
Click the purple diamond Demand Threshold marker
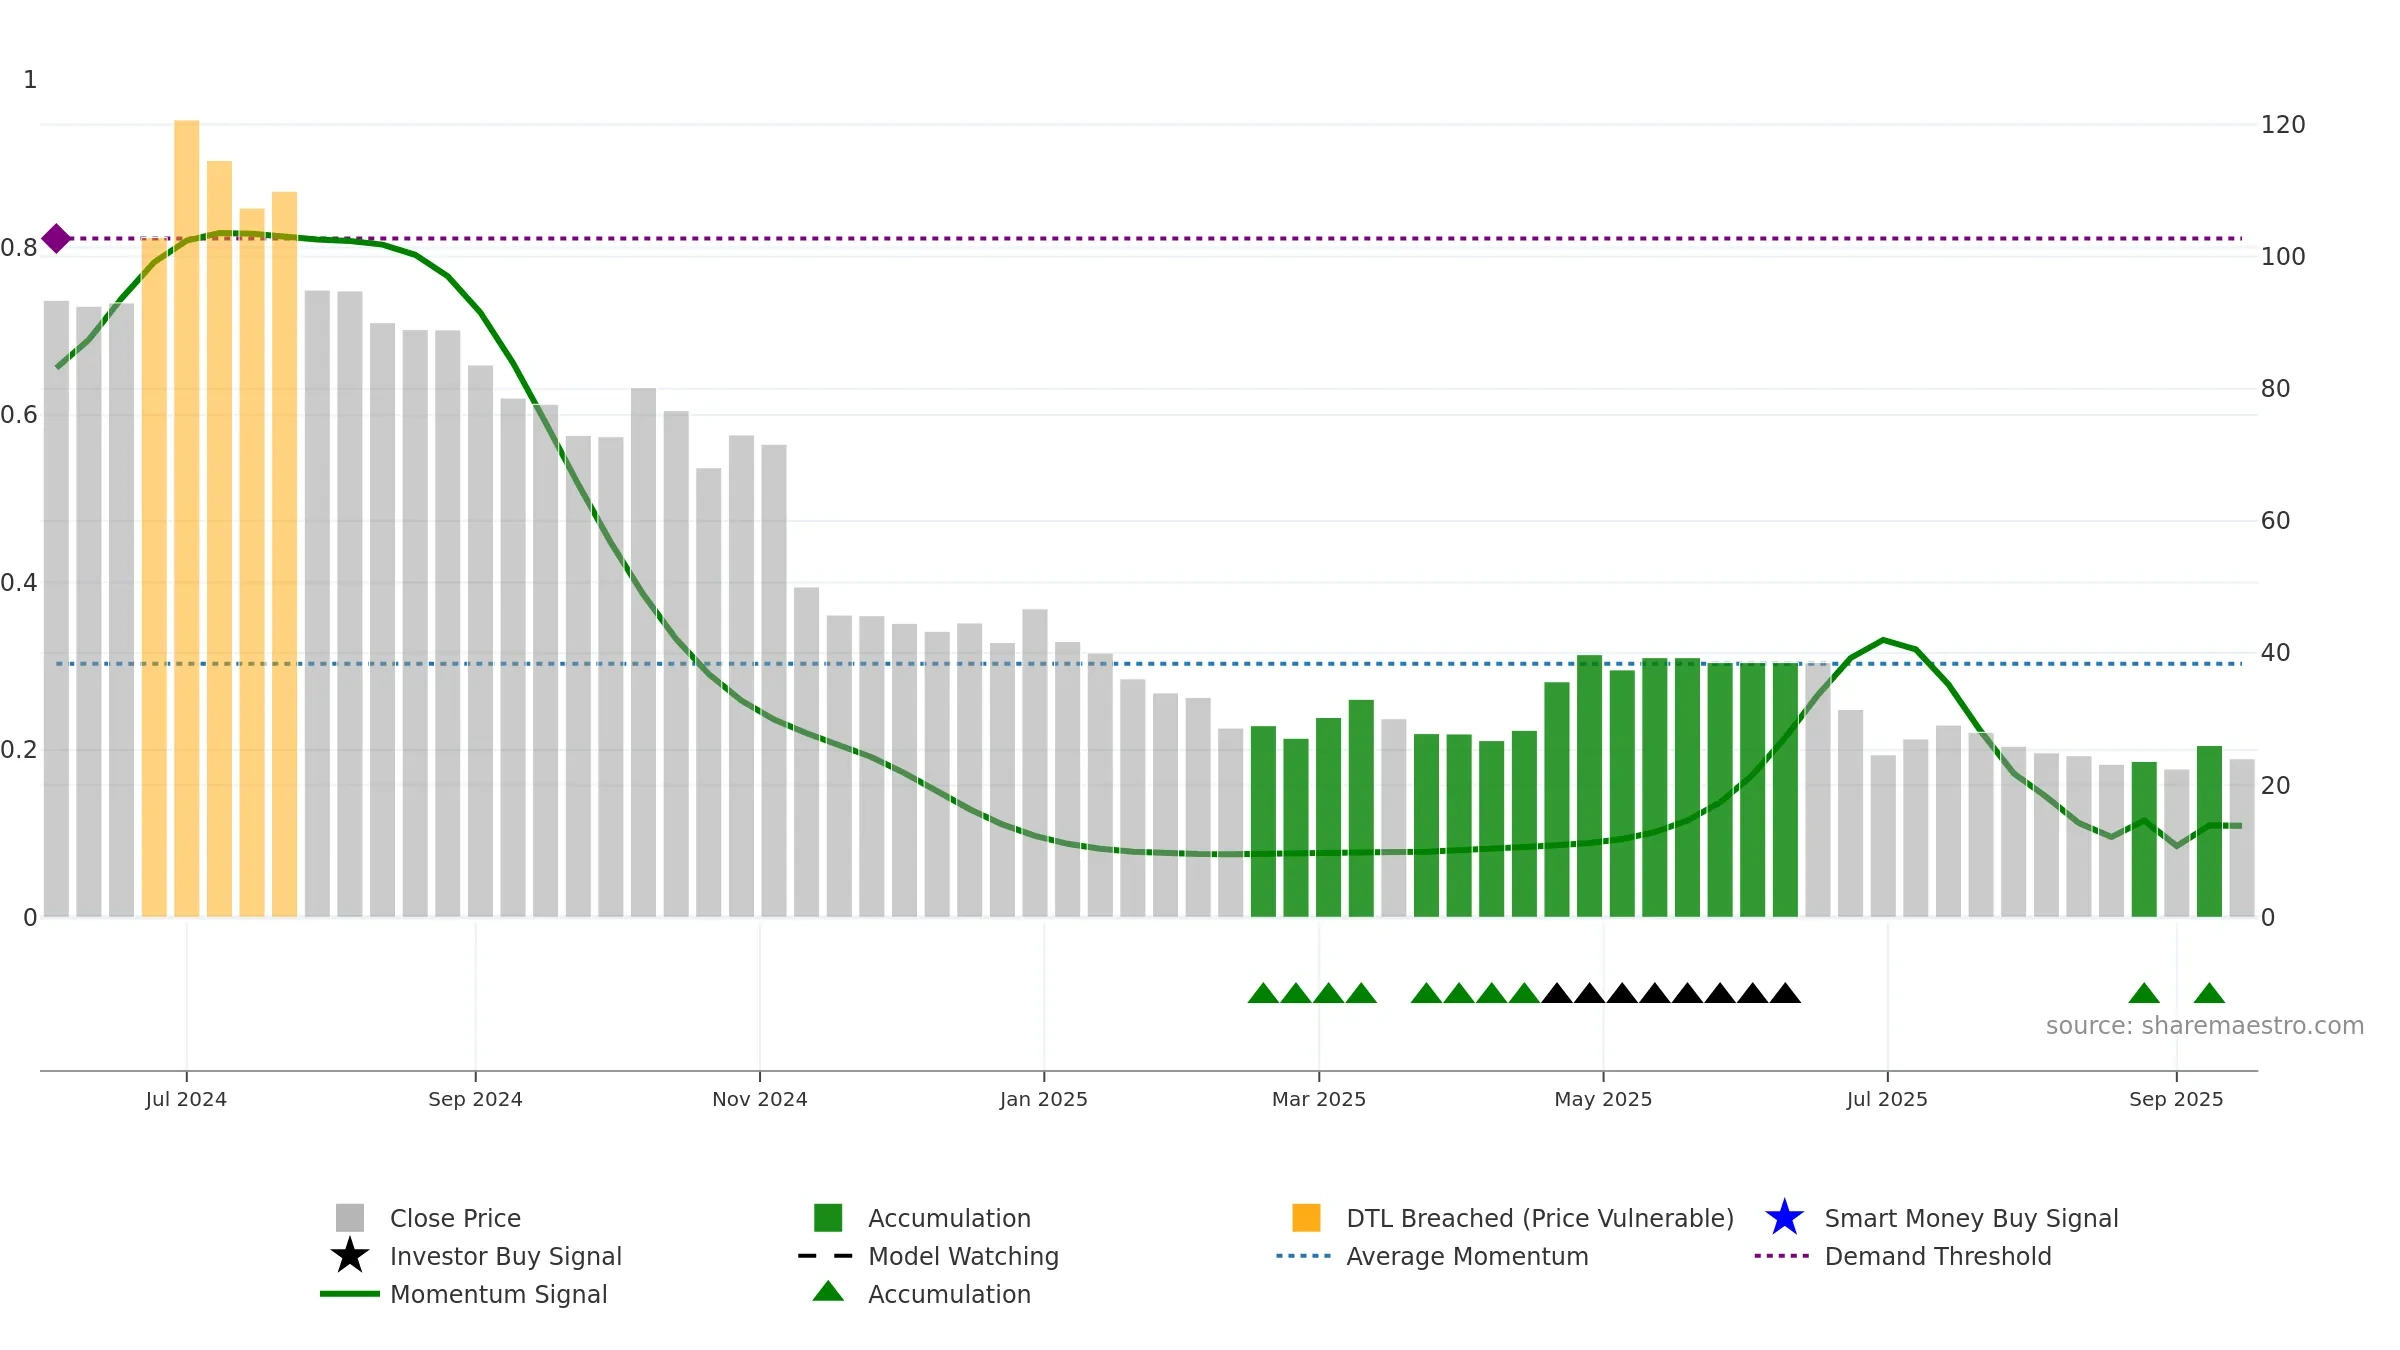click(56, 238)
